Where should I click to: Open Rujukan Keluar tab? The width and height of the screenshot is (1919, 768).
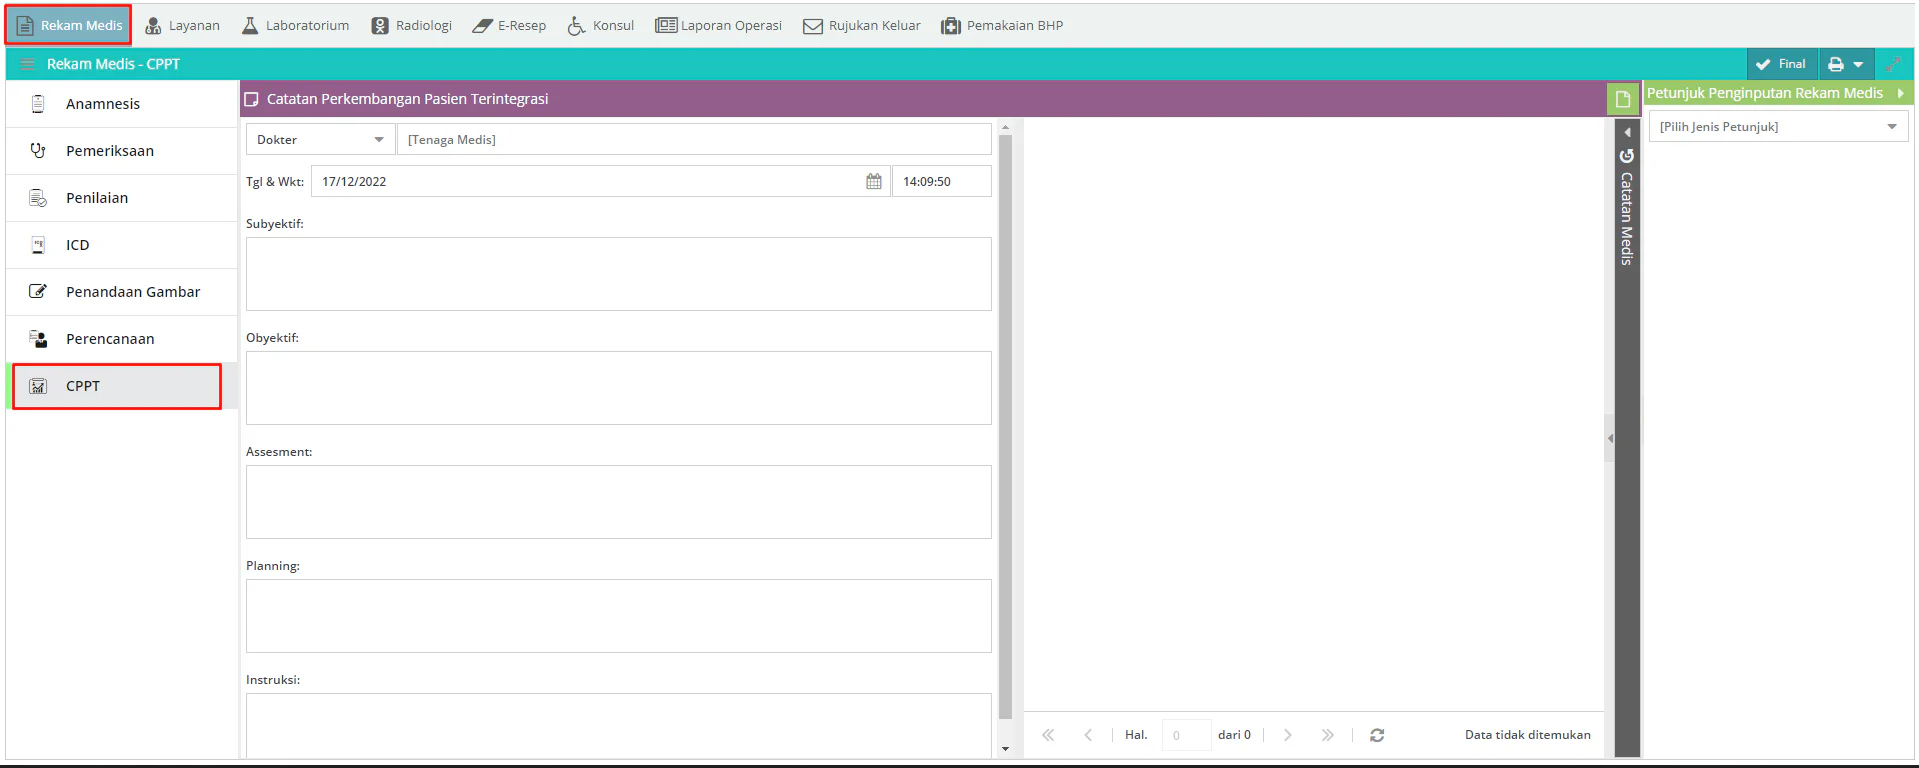(862, 25)
